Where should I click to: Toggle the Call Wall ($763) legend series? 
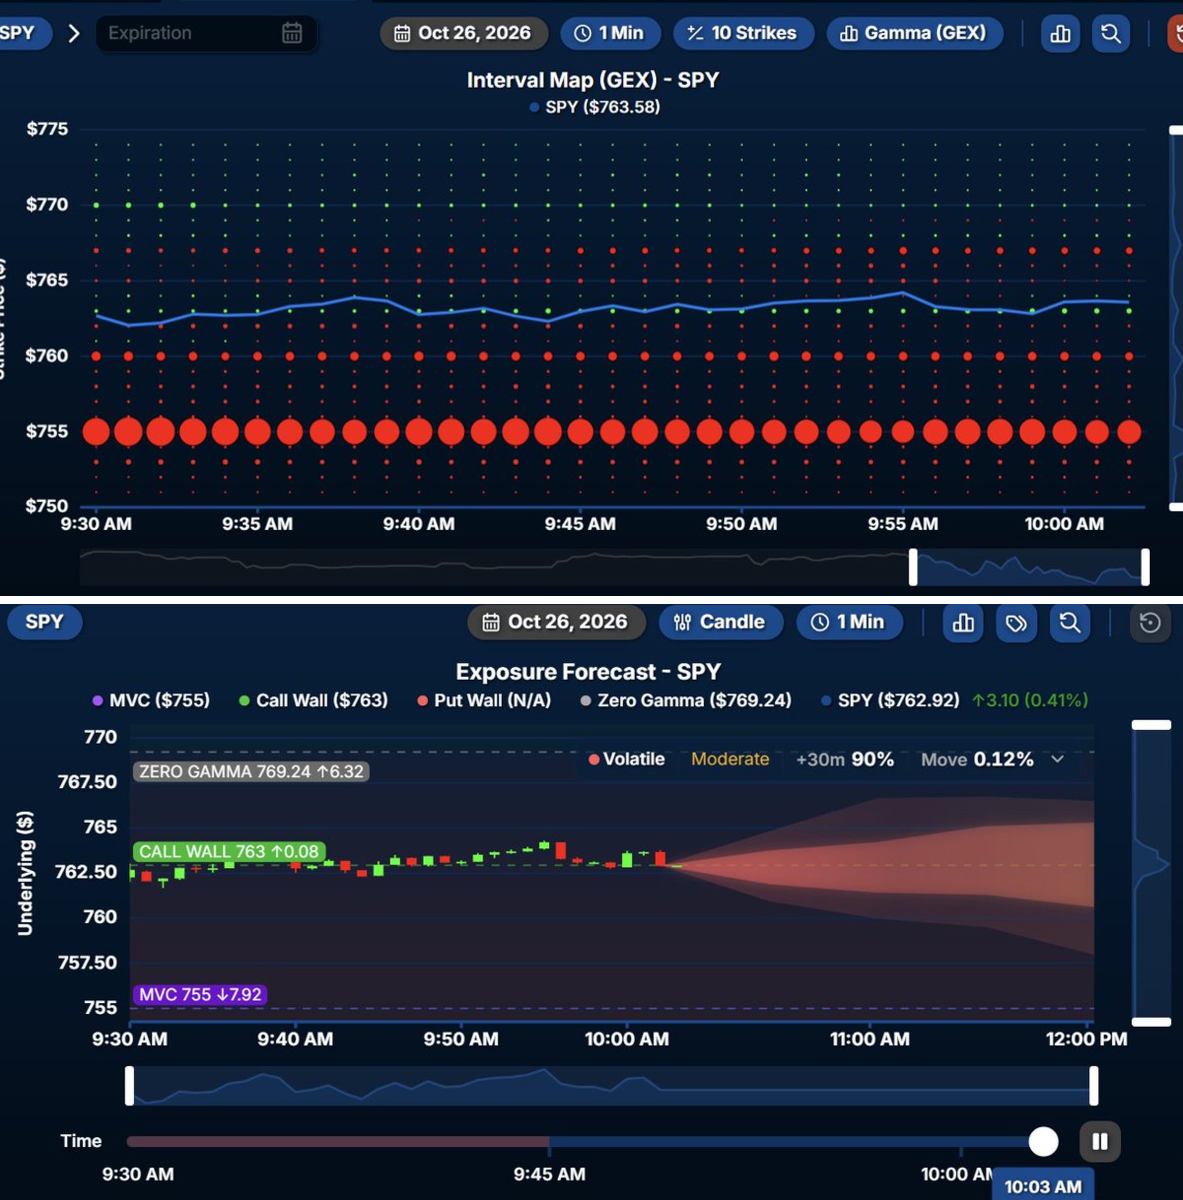click(x=314, y=700)
